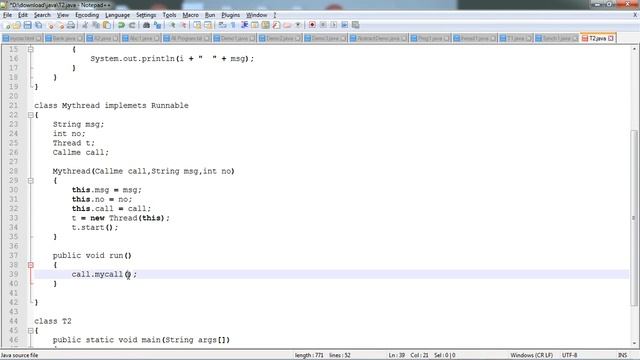Toggle Show All Characters in the toolbar

[x=233, y=25]
